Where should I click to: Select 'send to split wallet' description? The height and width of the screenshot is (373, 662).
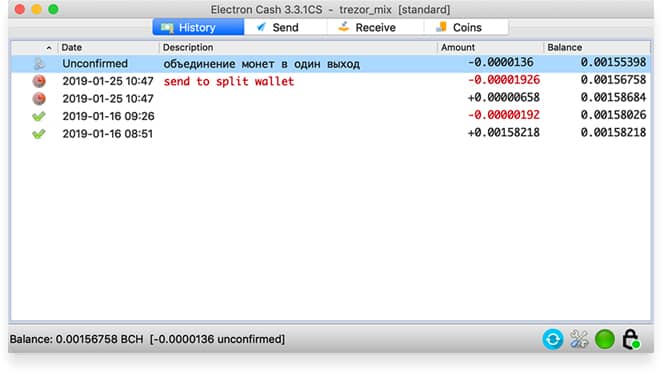(228, 81)
